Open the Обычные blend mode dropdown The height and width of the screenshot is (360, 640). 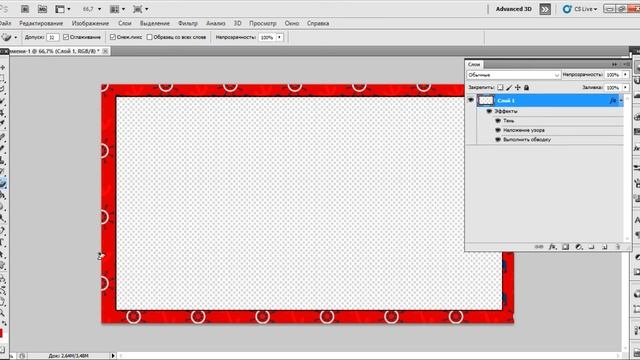tap(513, 75)
